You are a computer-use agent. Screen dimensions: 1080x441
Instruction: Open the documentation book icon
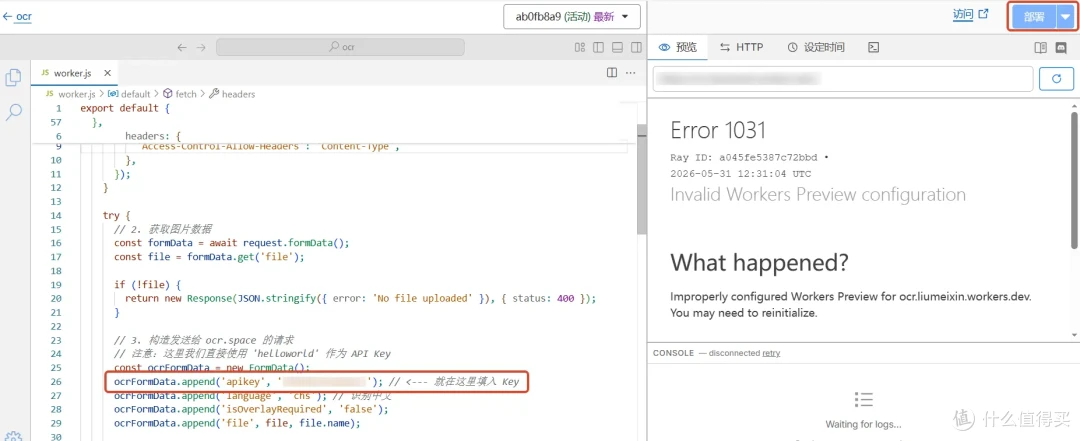point(1041,48)
